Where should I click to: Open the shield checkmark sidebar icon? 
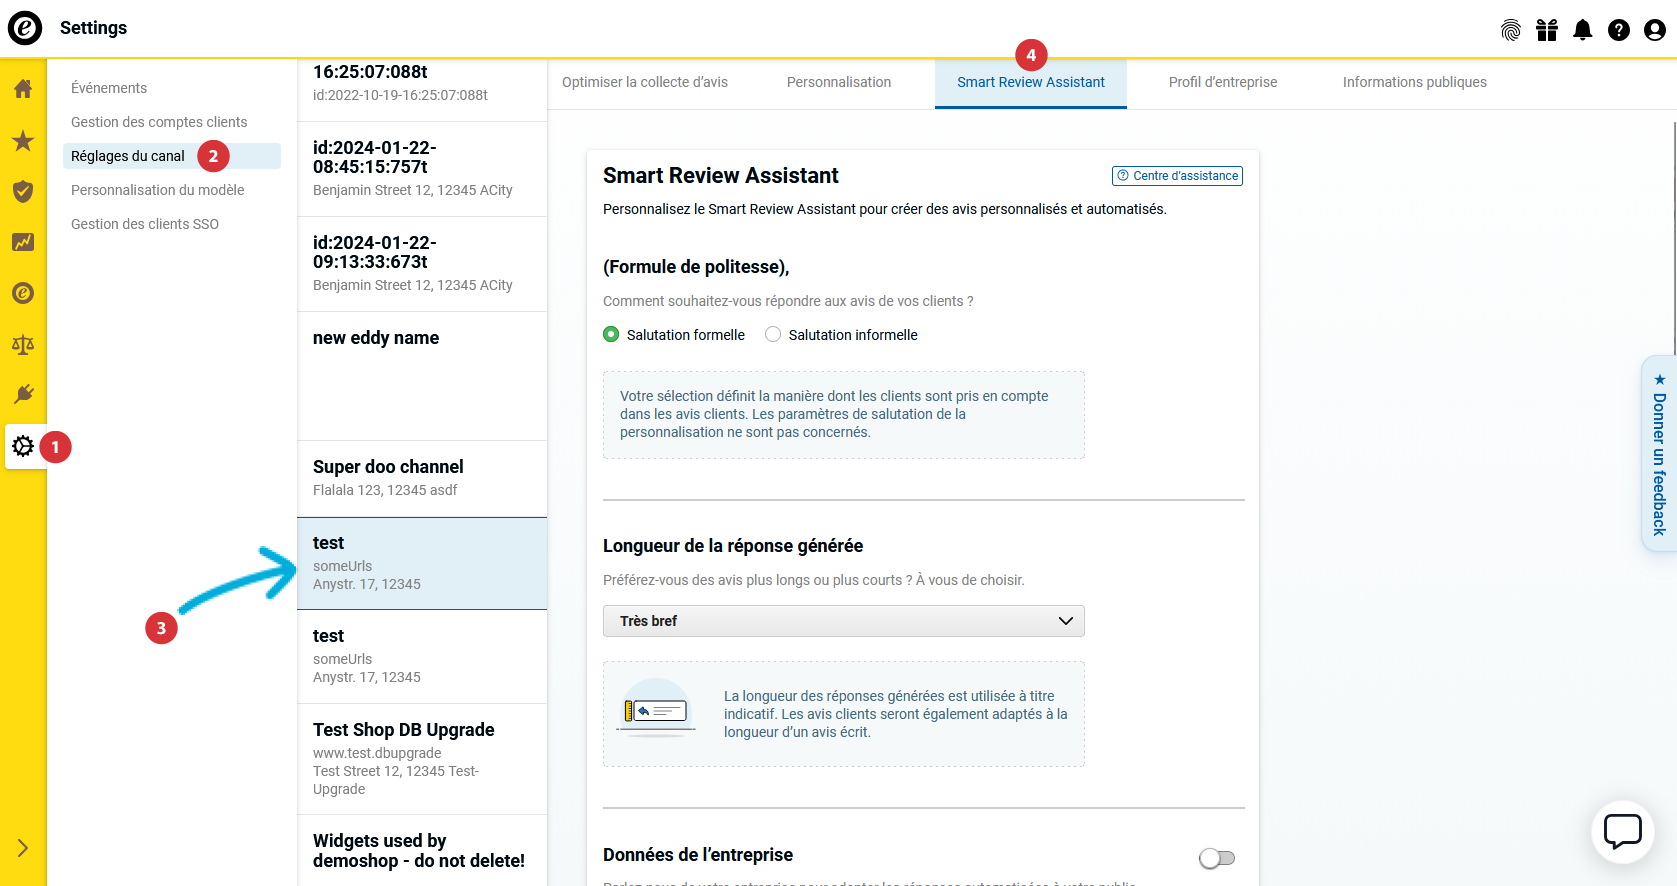click(23, 191)
